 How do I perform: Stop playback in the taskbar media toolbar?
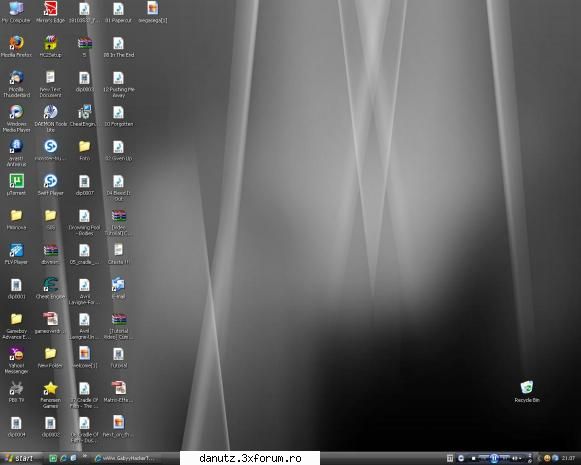point(474,458)
